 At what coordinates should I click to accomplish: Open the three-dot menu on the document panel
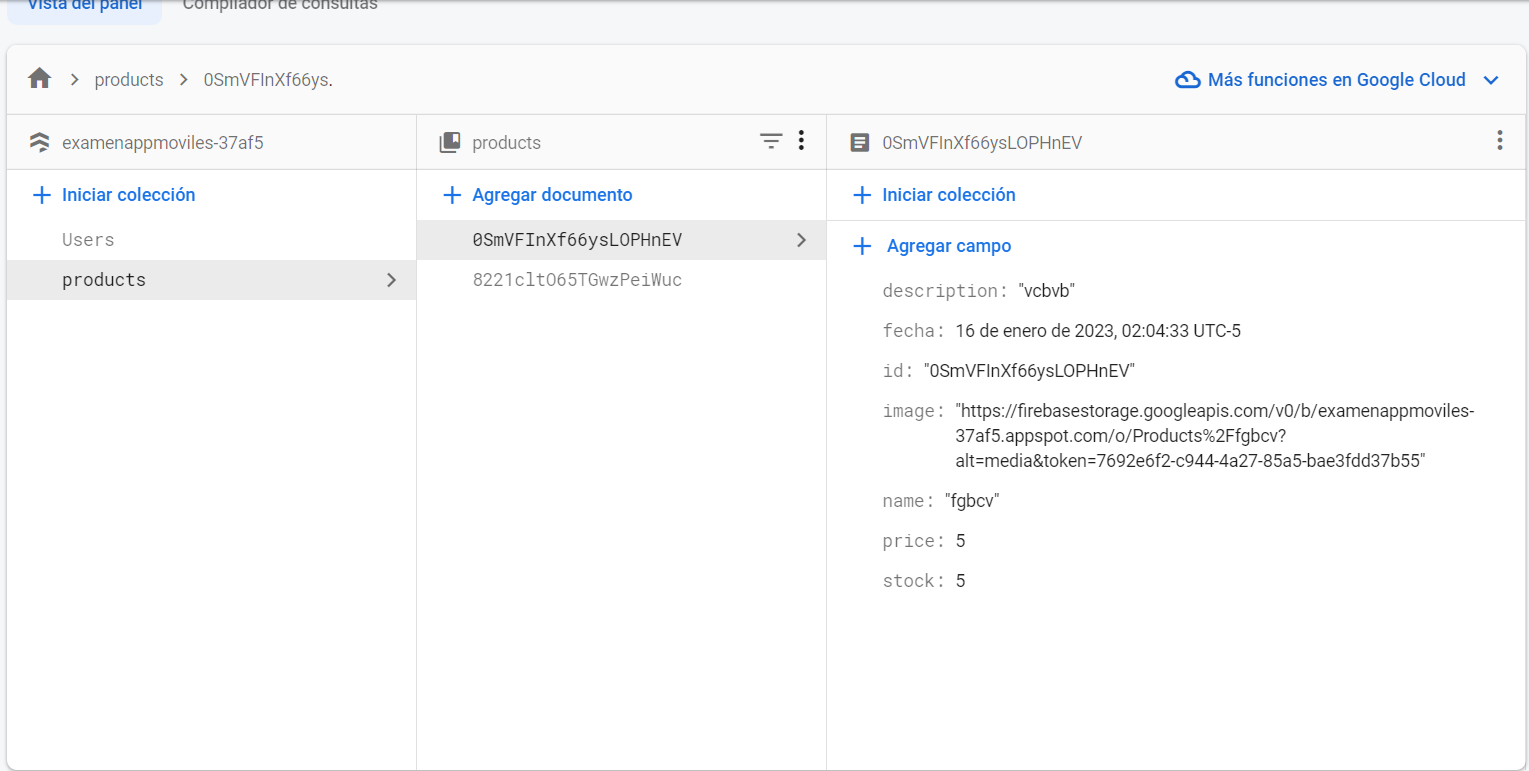point(1499,141)
